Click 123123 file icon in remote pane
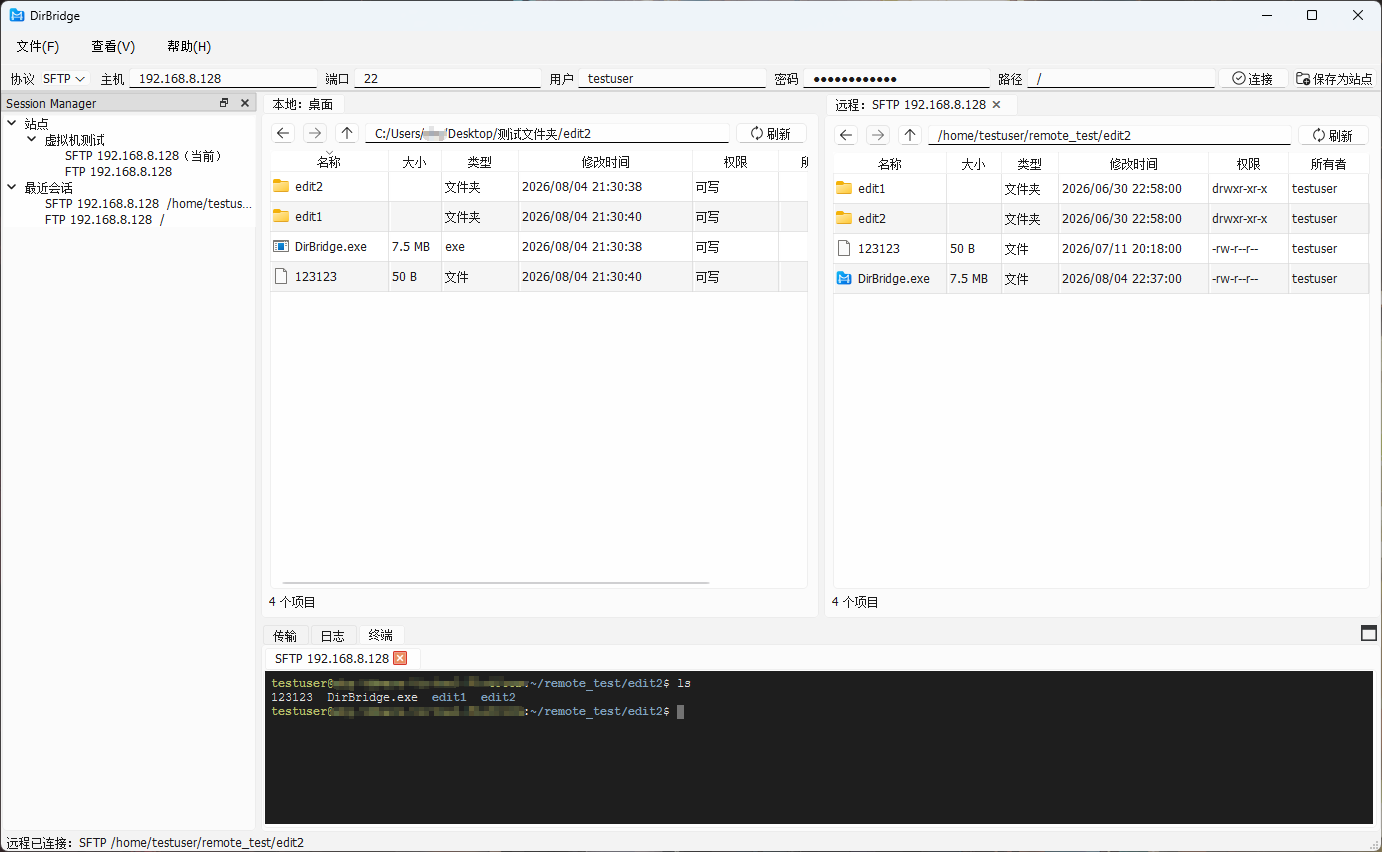The image size is (1382, 852). (844, 248)
